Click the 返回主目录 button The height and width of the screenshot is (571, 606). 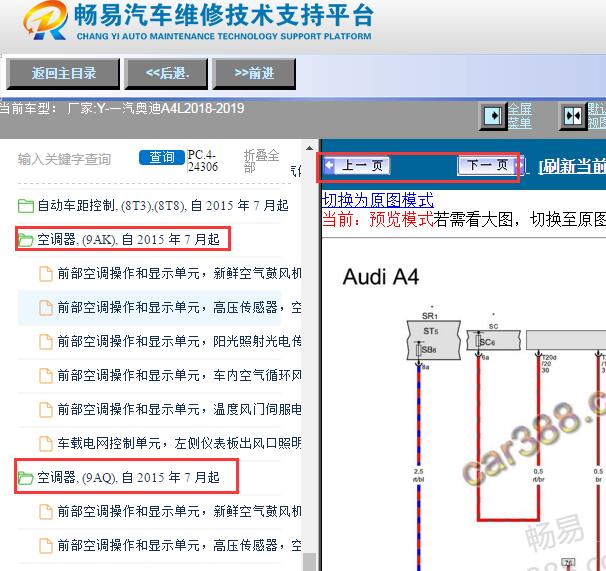63,73
